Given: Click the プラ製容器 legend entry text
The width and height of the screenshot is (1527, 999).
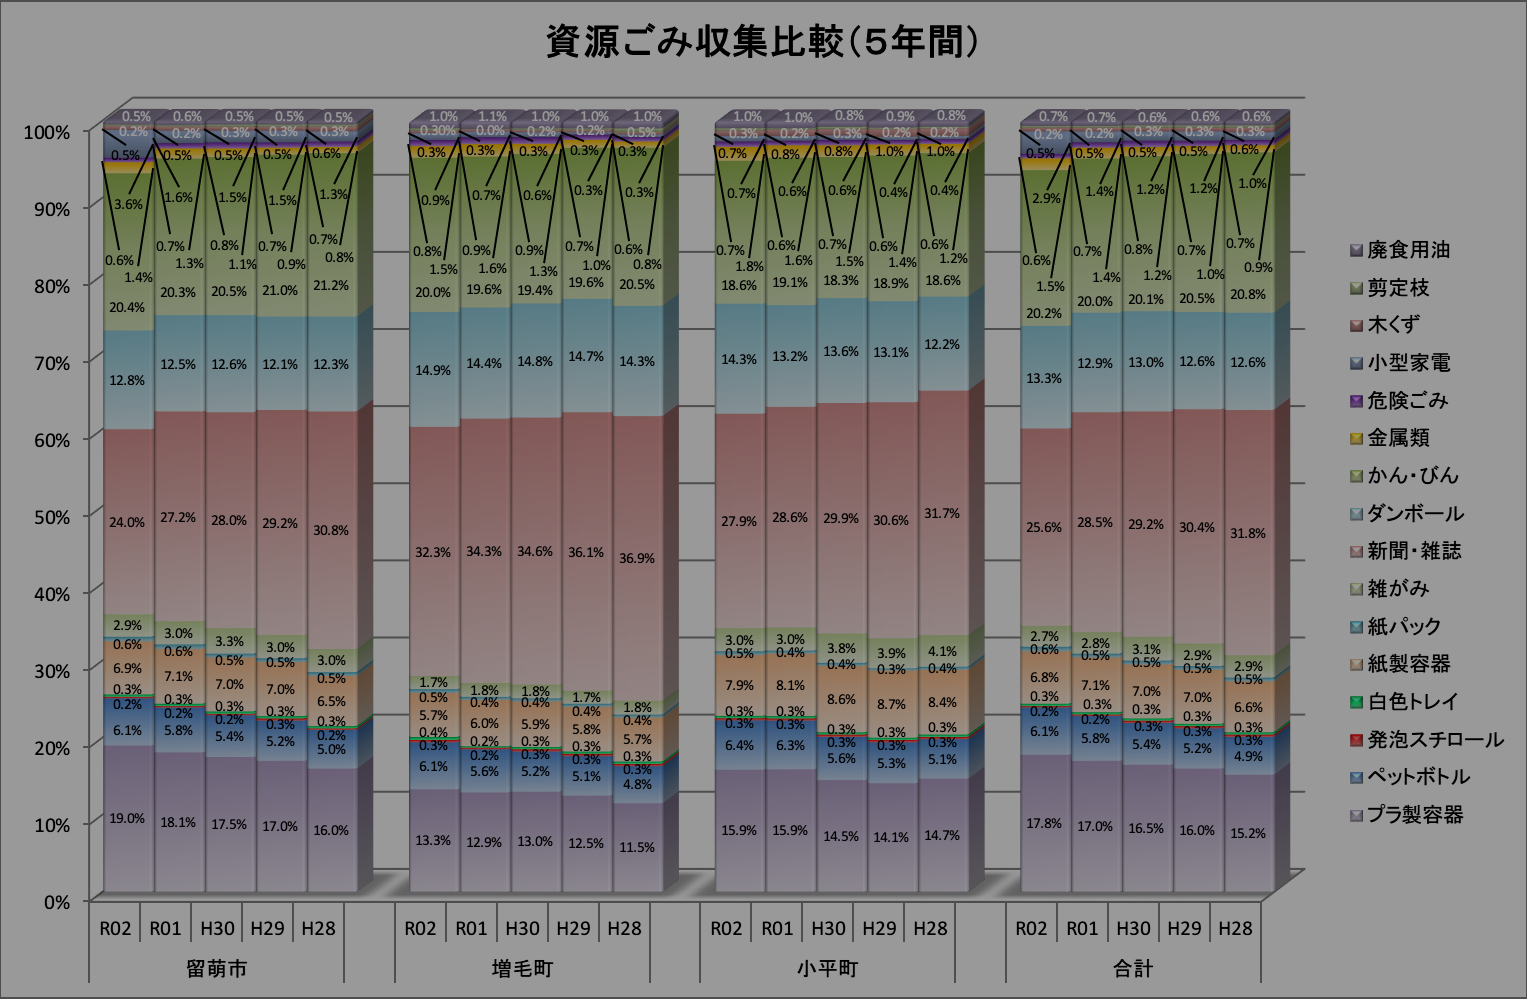Looking at the screenshot, I should pos(1415,815).
